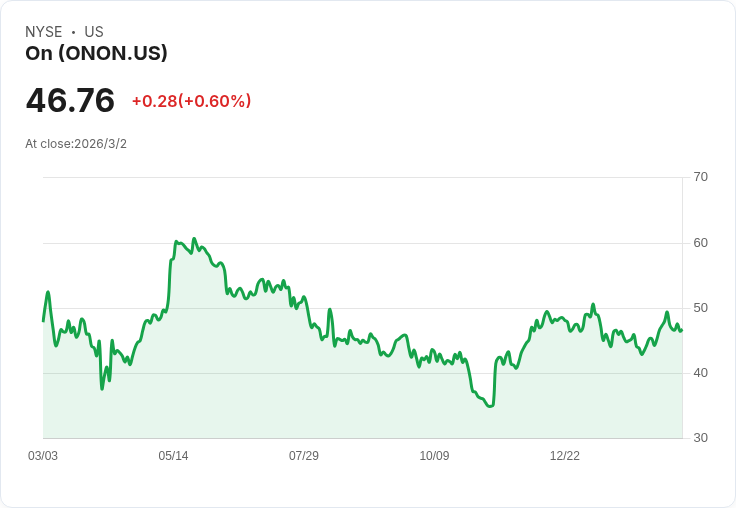Click the 50 value on price axis
The width and height of the screenshot is (736, 508).
click(700, 308)
